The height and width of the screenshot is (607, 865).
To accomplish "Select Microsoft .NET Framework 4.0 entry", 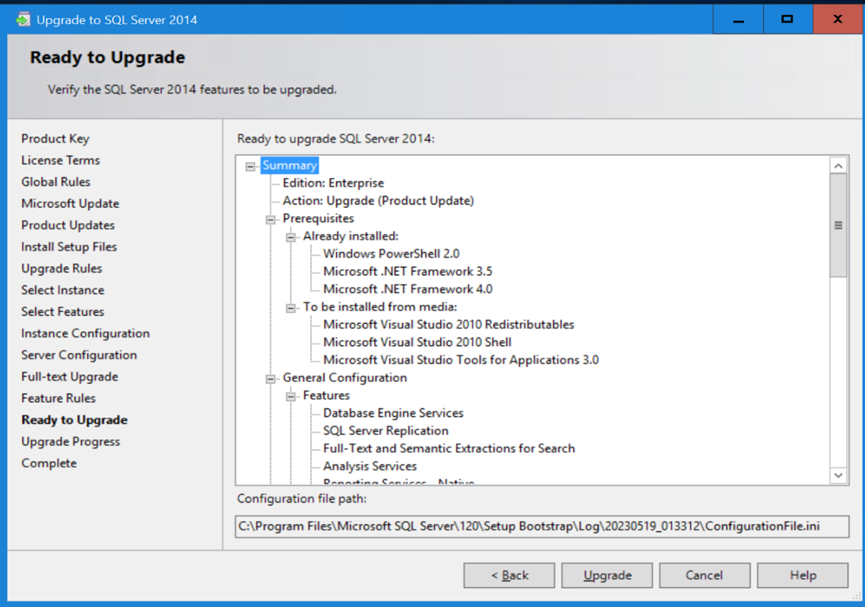I will pos(408,289).
